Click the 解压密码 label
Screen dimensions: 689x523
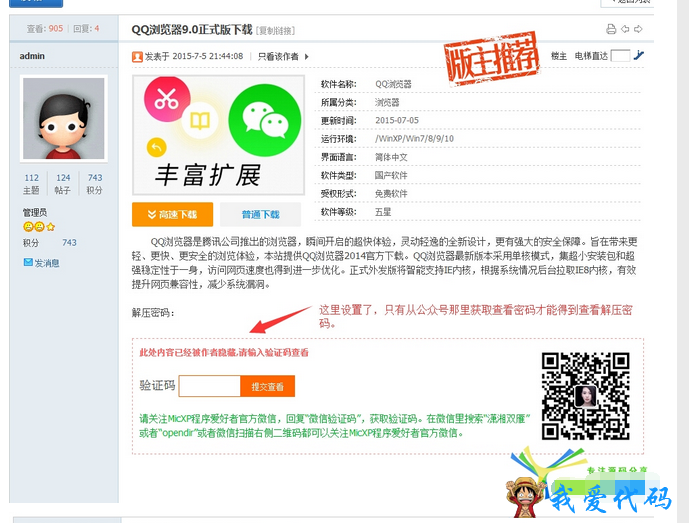coord(153,313)
